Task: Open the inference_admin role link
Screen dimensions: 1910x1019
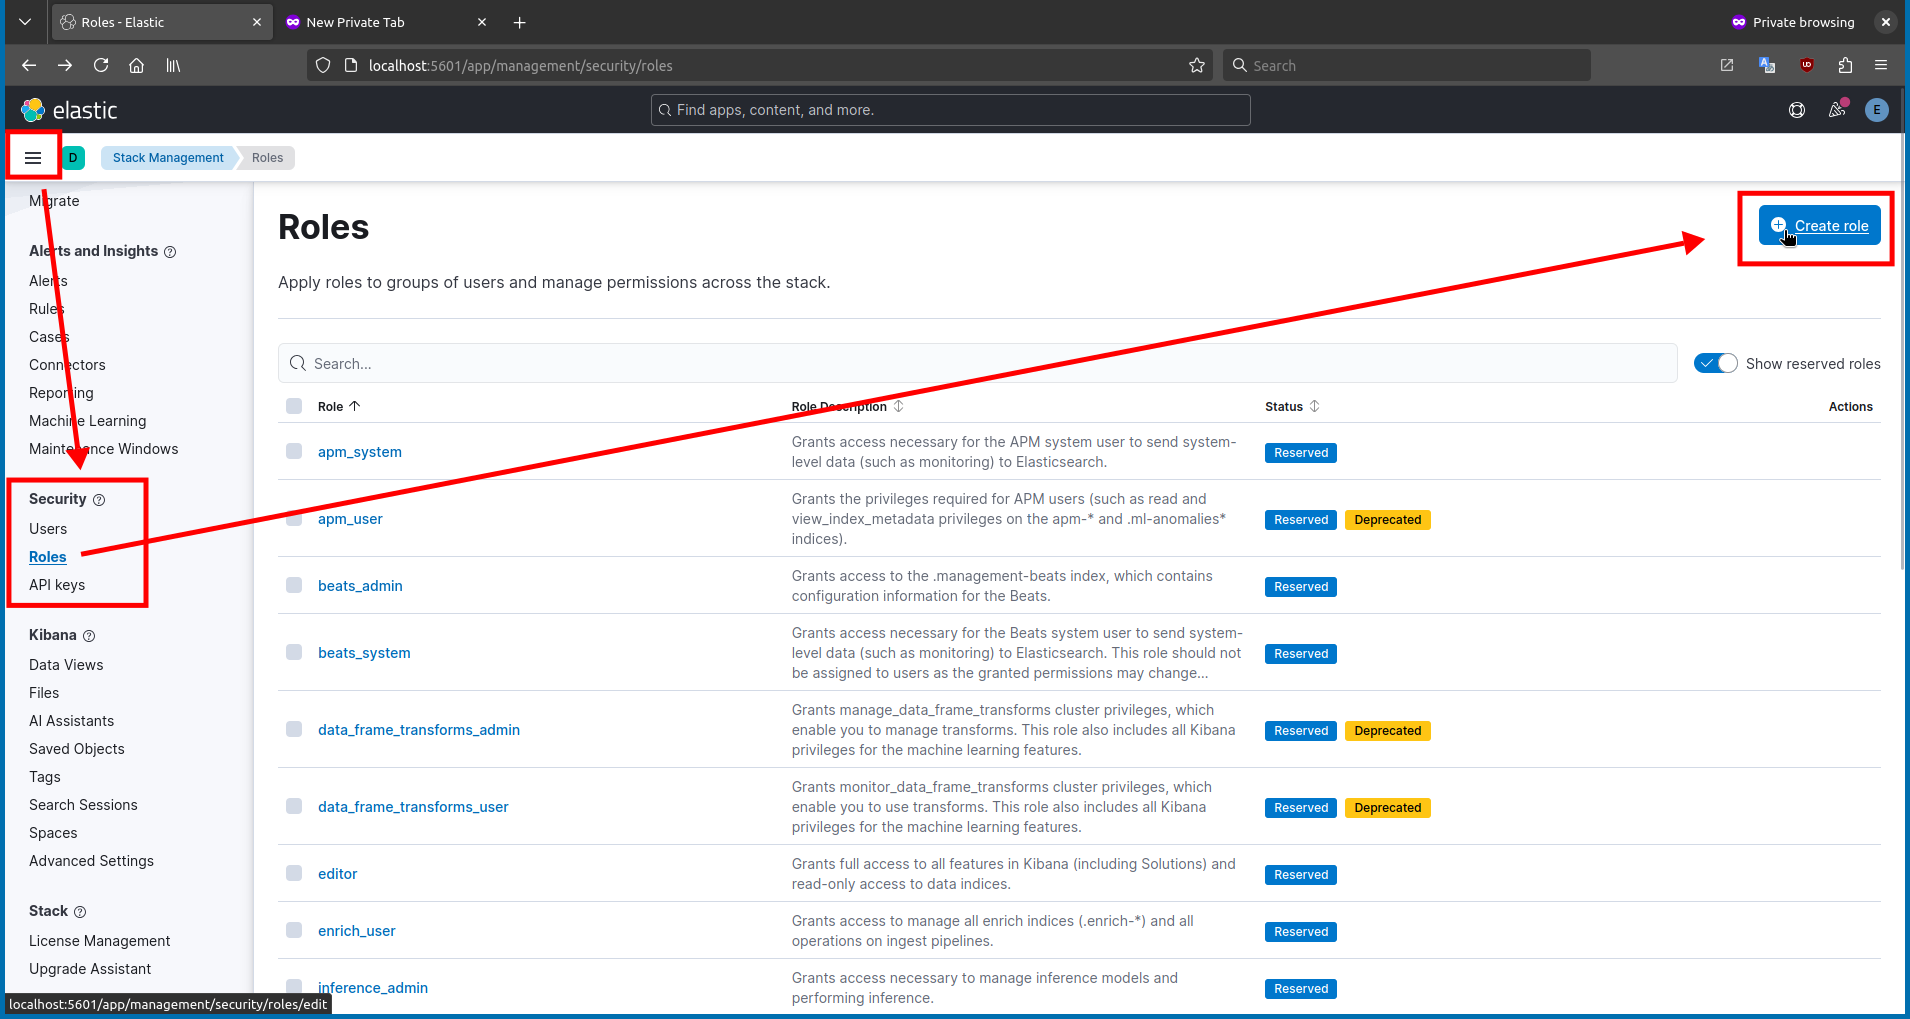Action: pos(373,988)
